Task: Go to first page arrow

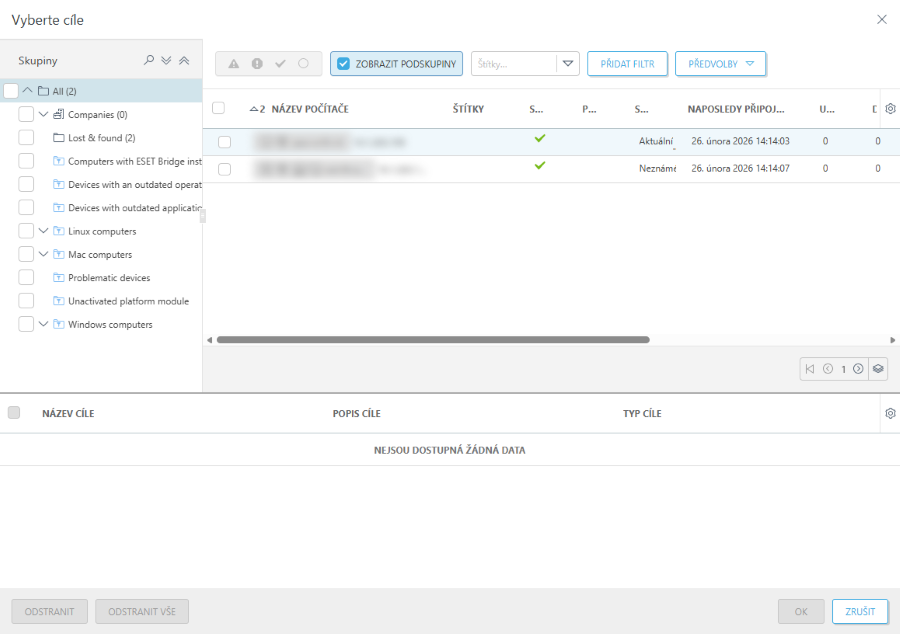Action: coord(810,369)
